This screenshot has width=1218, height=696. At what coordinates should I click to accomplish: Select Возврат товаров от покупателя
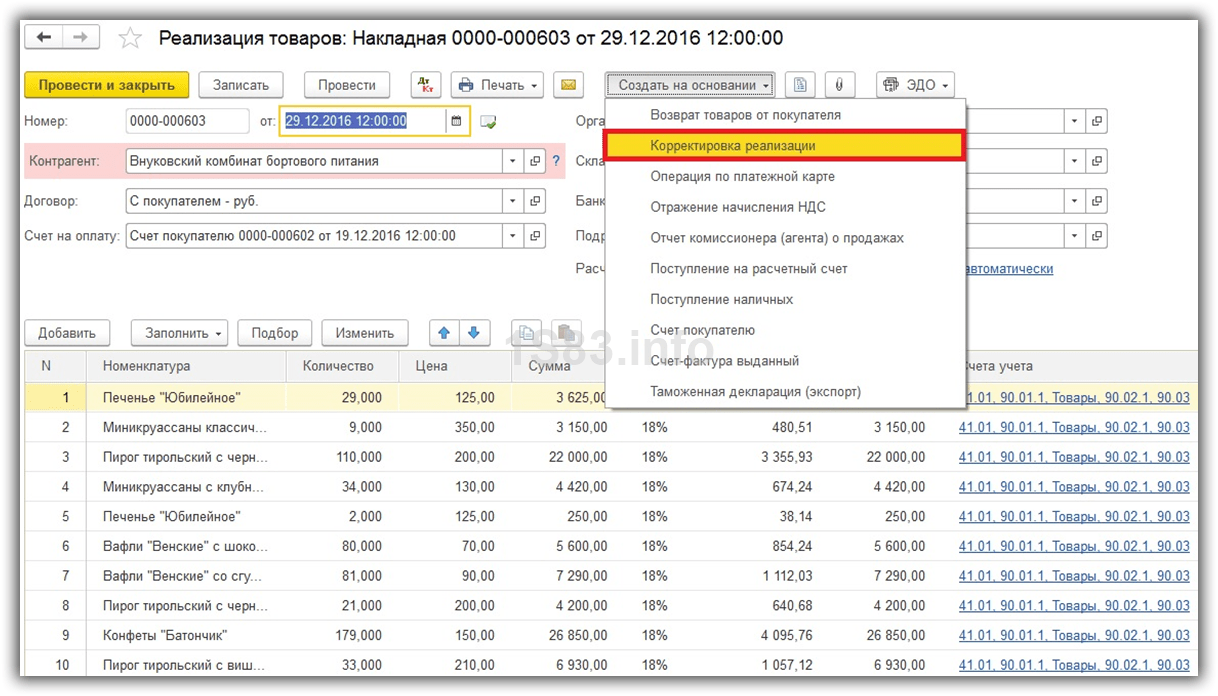pos(745,115)
